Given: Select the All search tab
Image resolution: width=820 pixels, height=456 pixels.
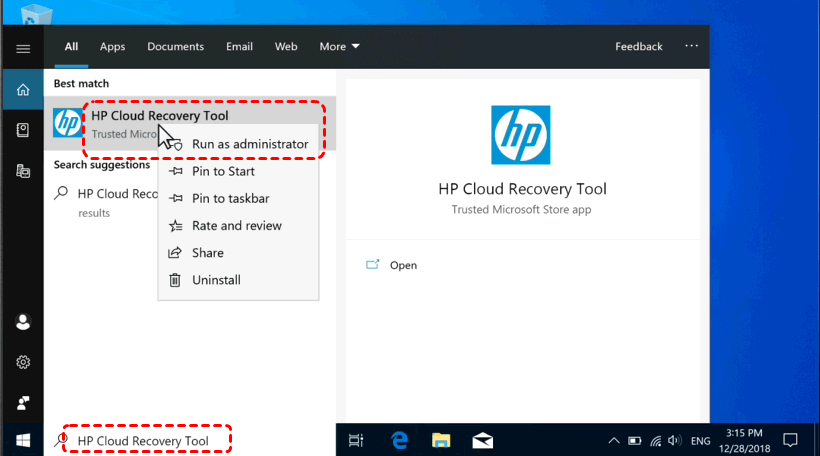Looking at the screenshot, I should pos(71,47).
